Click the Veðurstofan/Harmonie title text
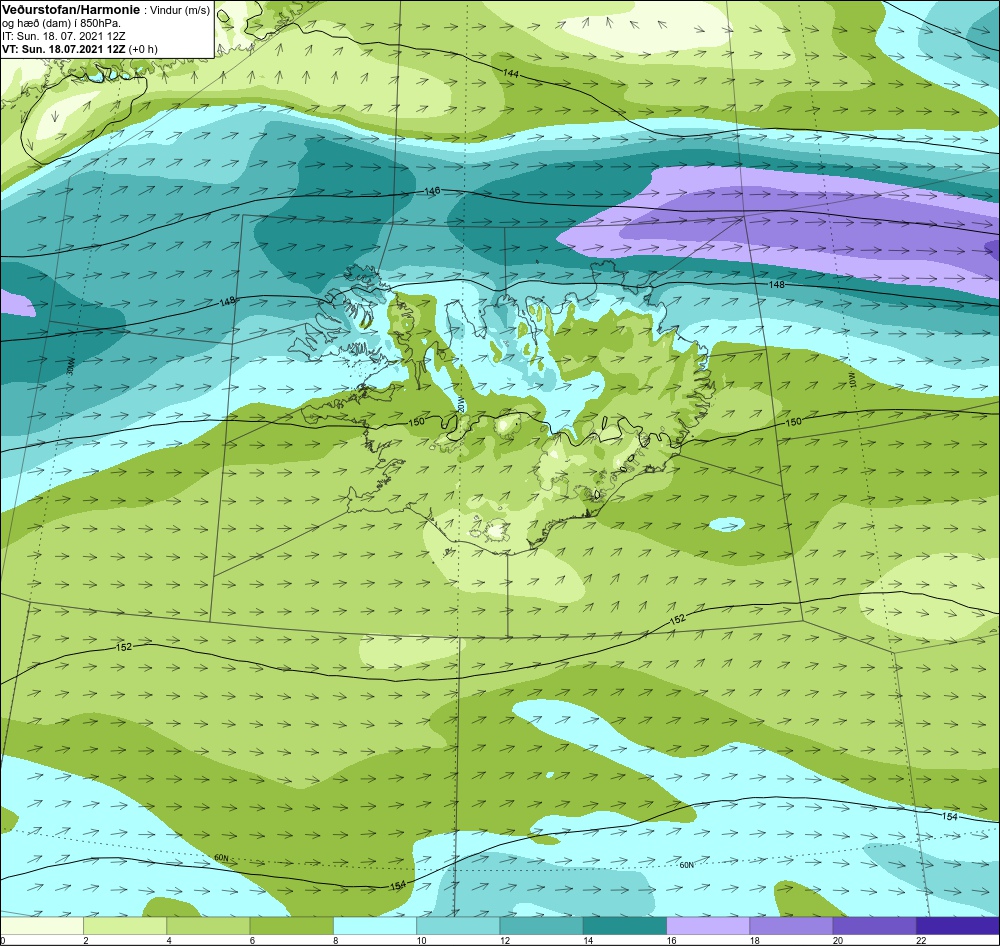Screen dimensions: 1000x946 pos(70,11)
